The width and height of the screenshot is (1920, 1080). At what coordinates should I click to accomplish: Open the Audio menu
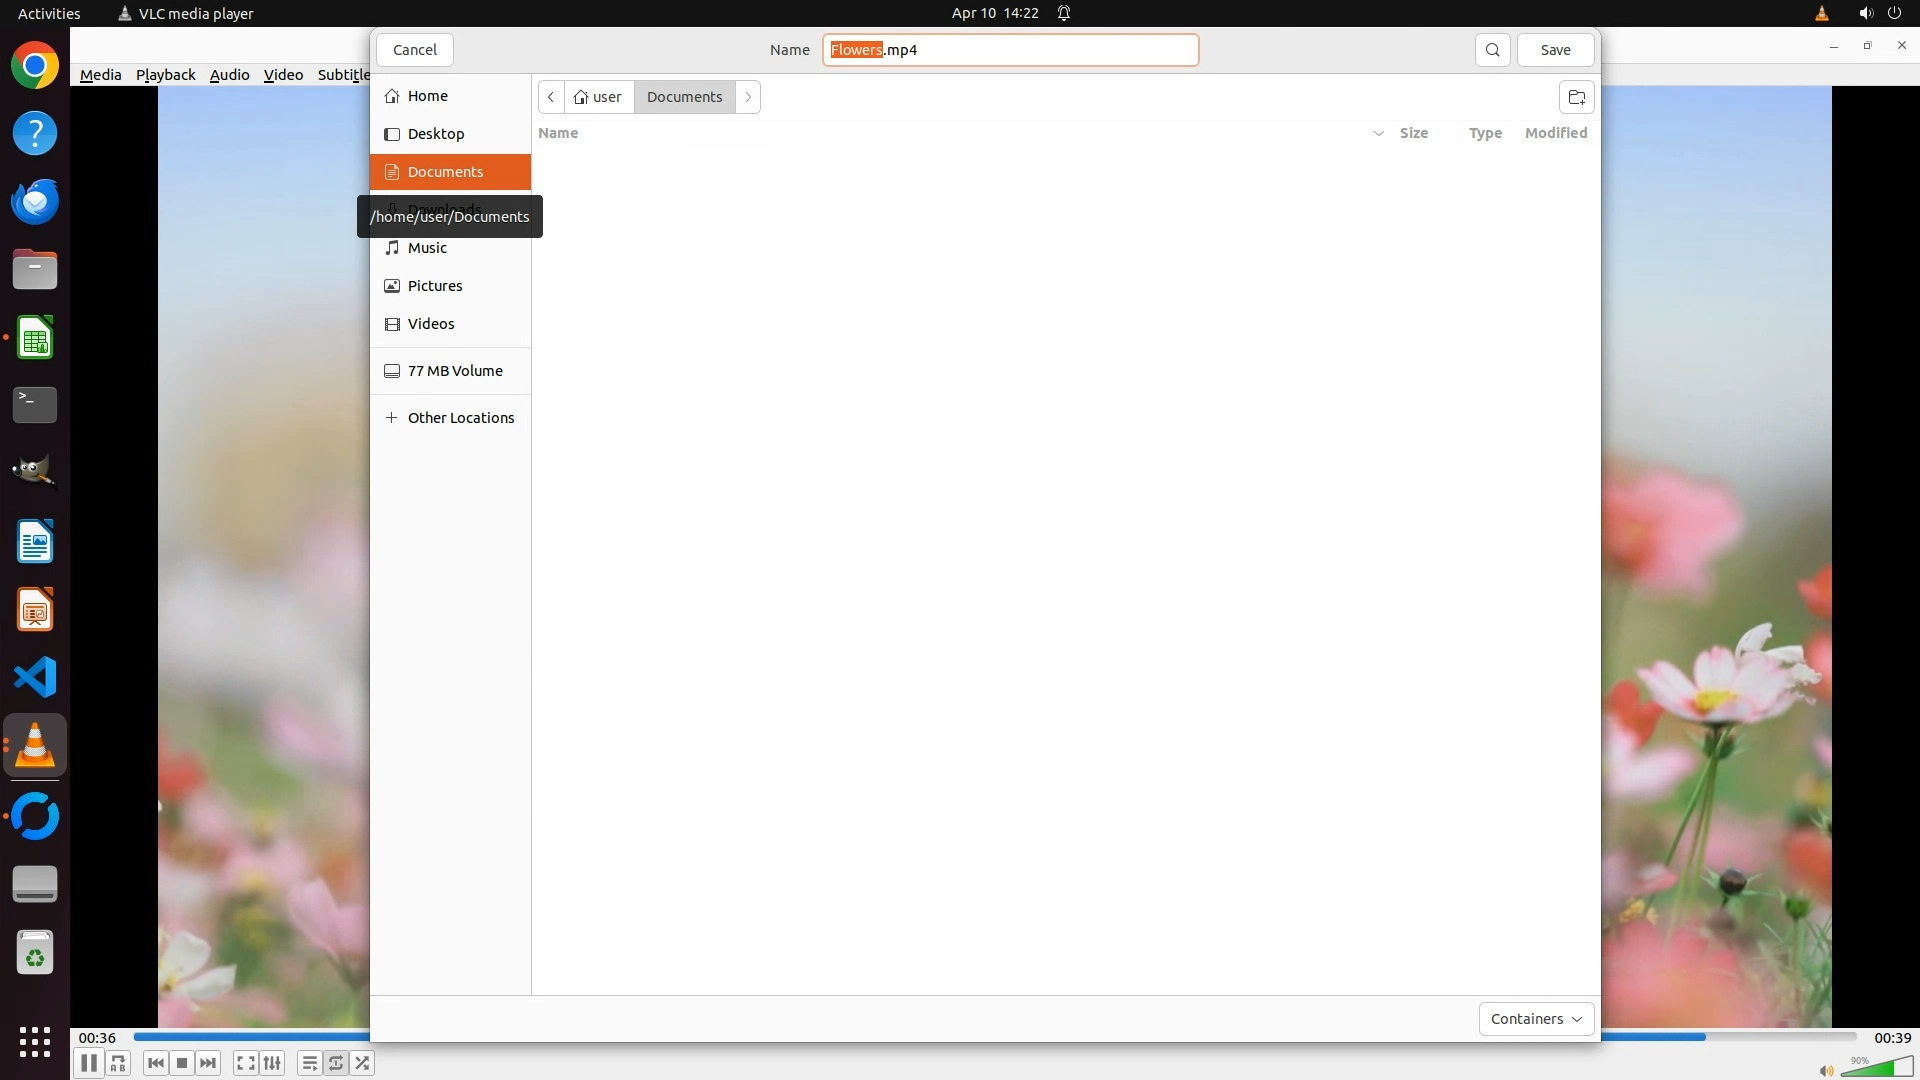pos(229,75)
